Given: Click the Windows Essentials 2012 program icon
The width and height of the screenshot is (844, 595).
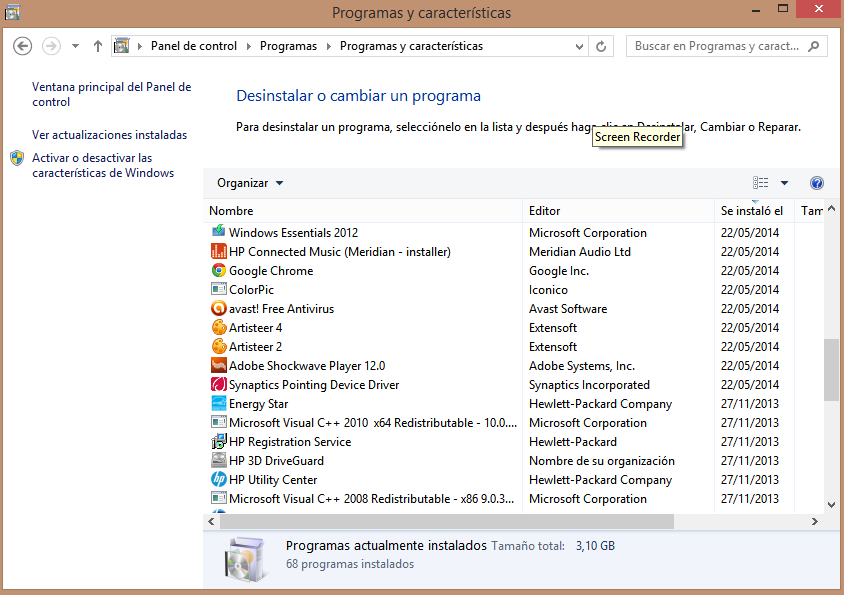Looking at the screenshot, I should [219, 232].
